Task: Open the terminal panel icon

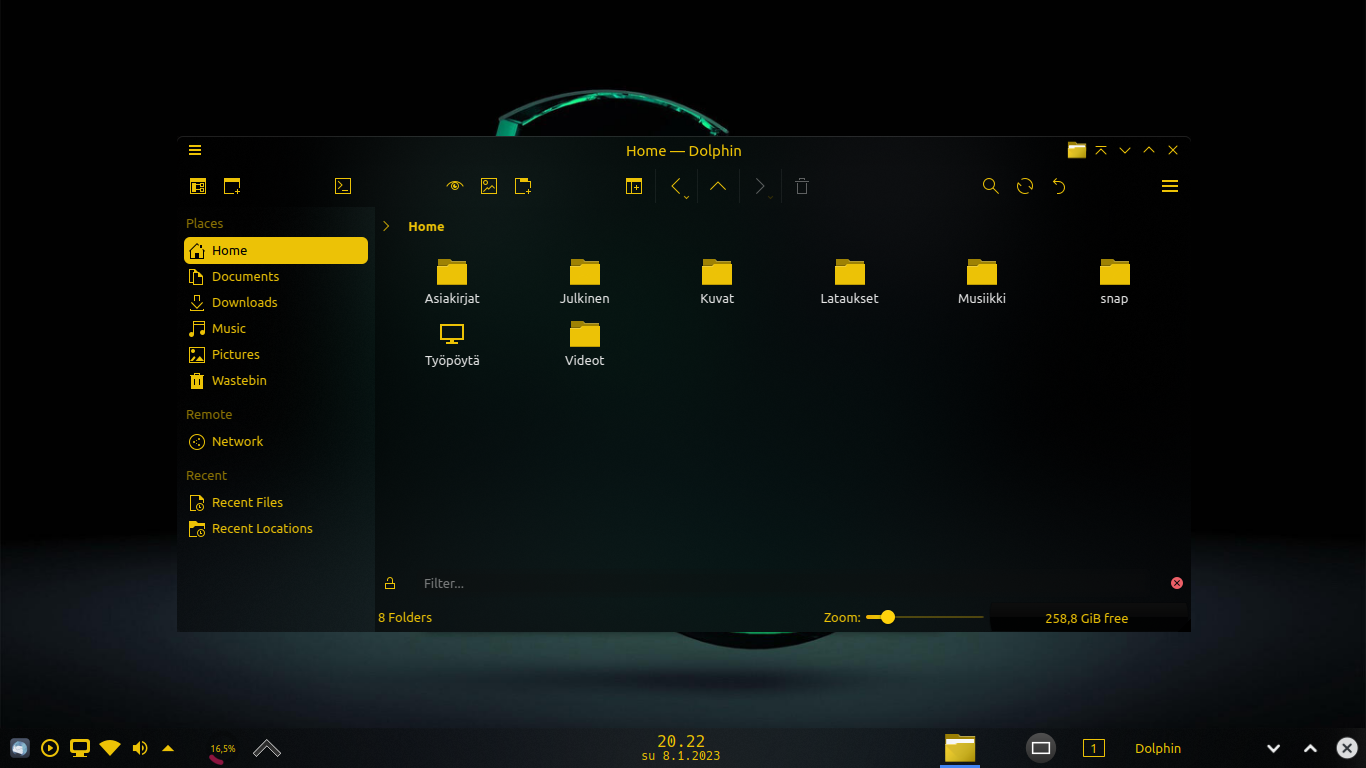Action: pos(343,186)
